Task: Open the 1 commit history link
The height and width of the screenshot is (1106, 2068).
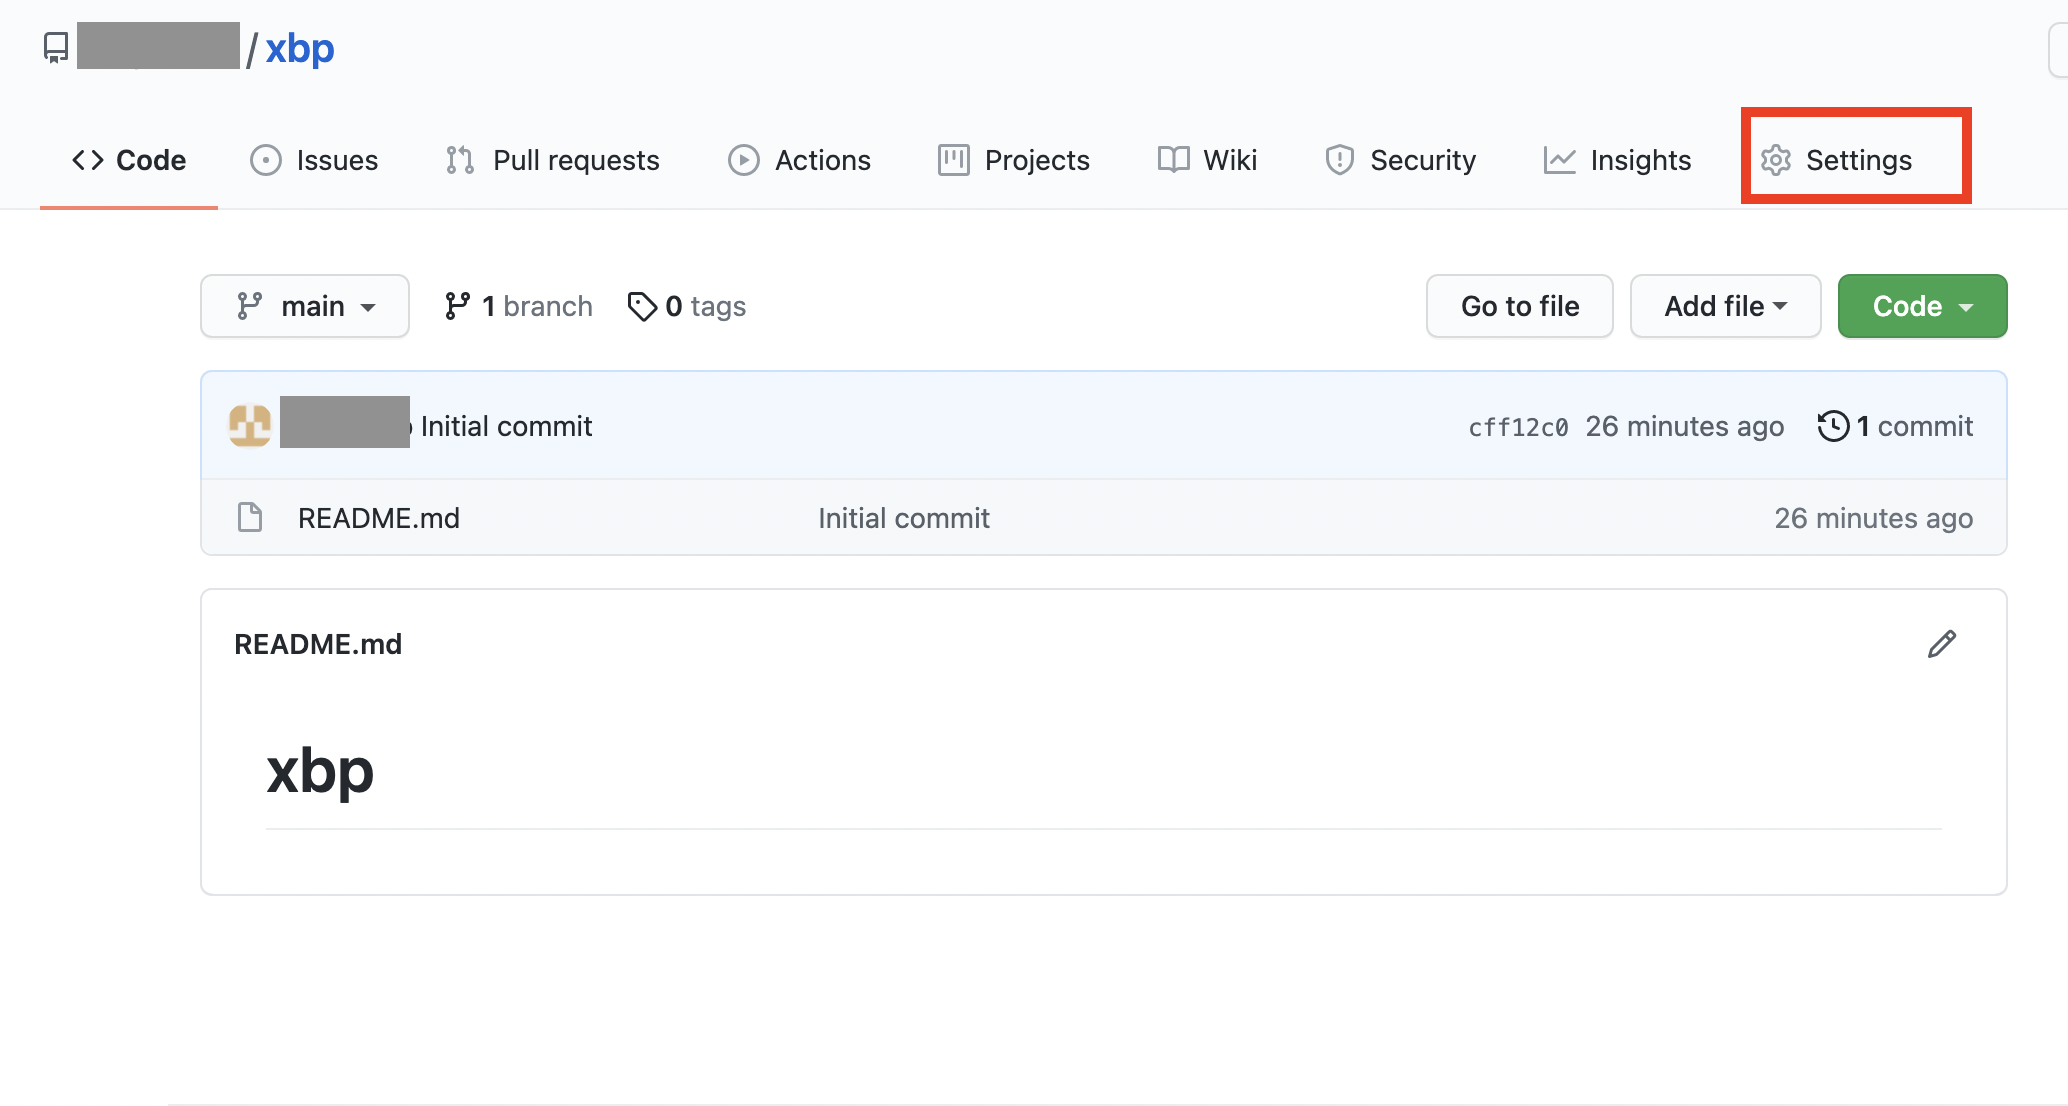Action: point(1895,426)
